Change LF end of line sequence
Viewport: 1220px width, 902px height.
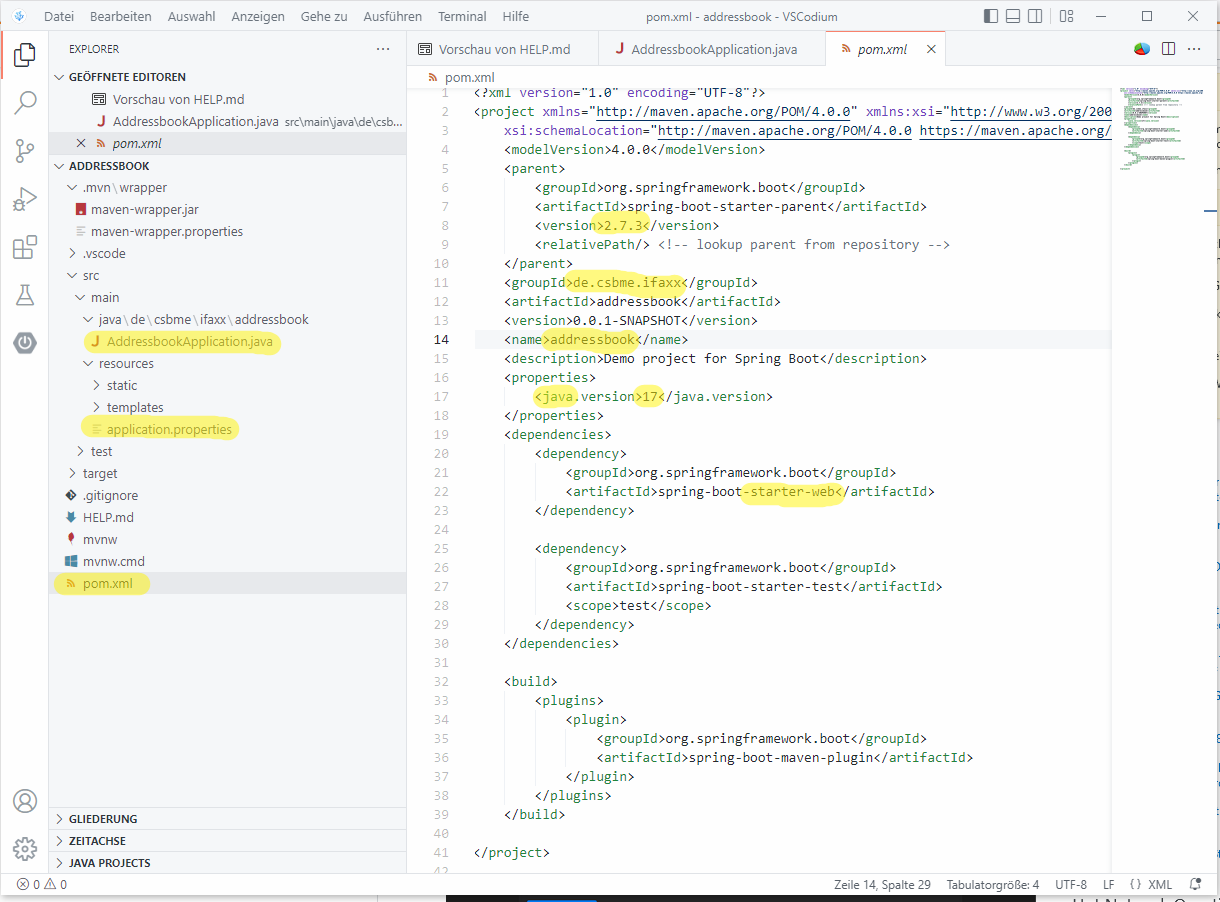pos(1109,885)
